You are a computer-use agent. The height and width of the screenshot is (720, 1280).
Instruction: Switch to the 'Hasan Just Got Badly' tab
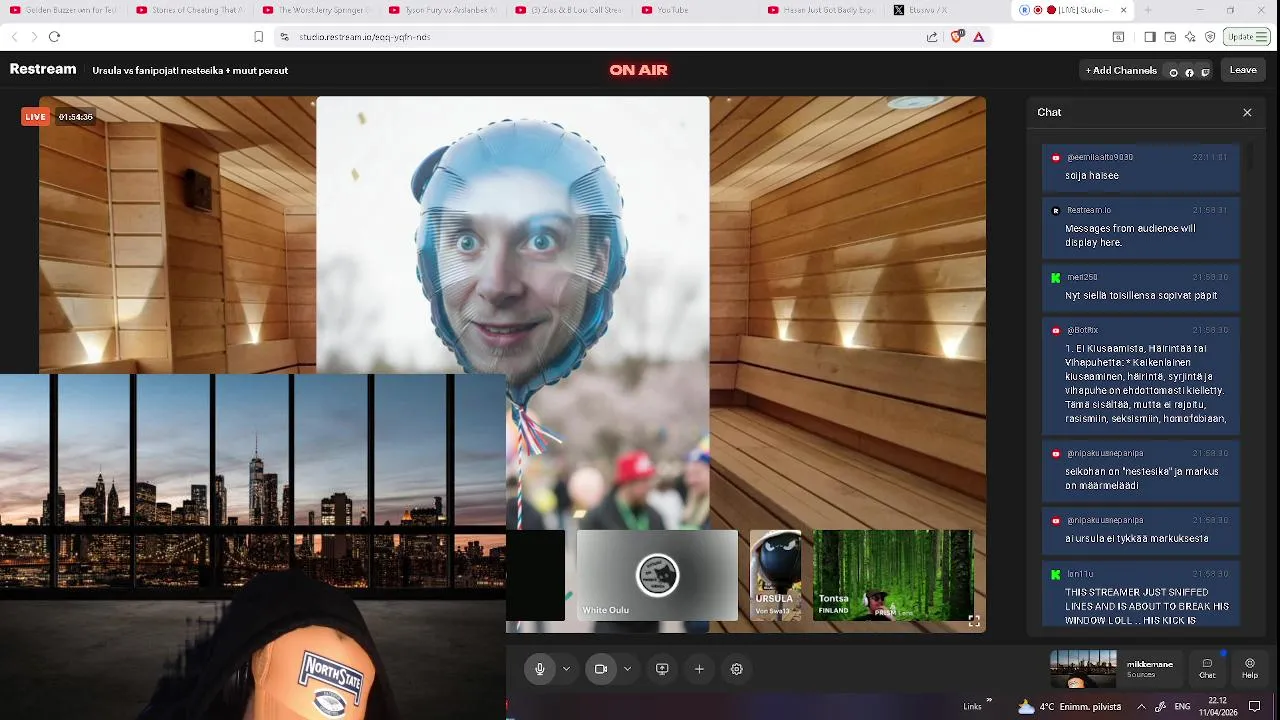pos(822,10)
